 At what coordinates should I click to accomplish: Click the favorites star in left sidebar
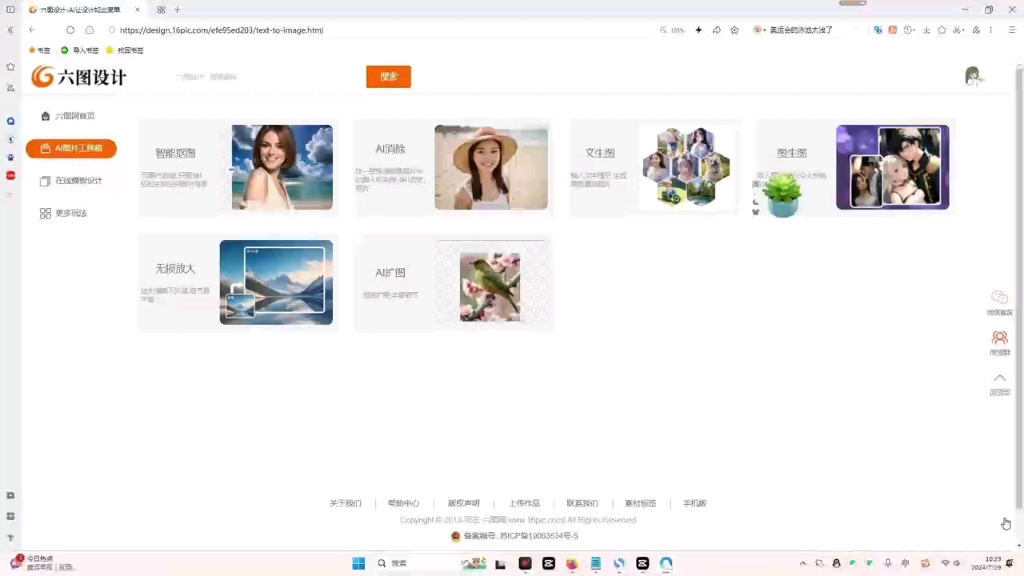(x=10, y=67)
